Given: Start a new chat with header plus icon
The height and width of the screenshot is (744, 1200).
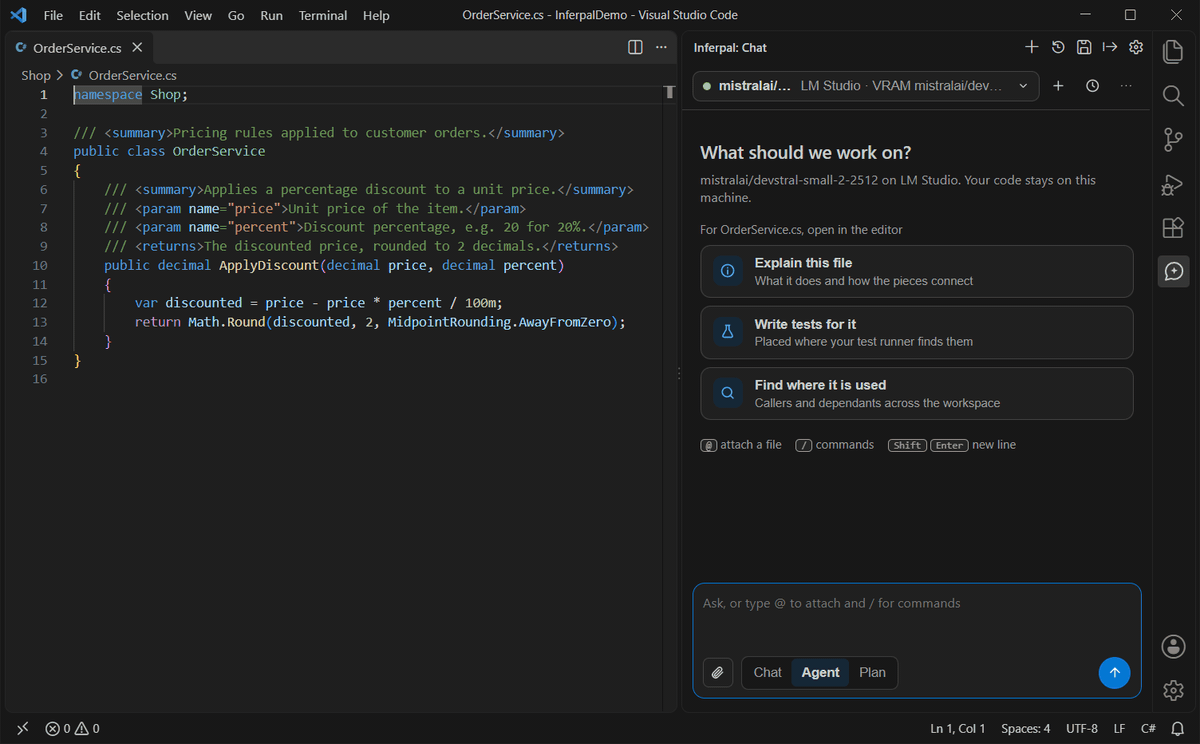Looking at the screenshot, I should [1032, 47].
